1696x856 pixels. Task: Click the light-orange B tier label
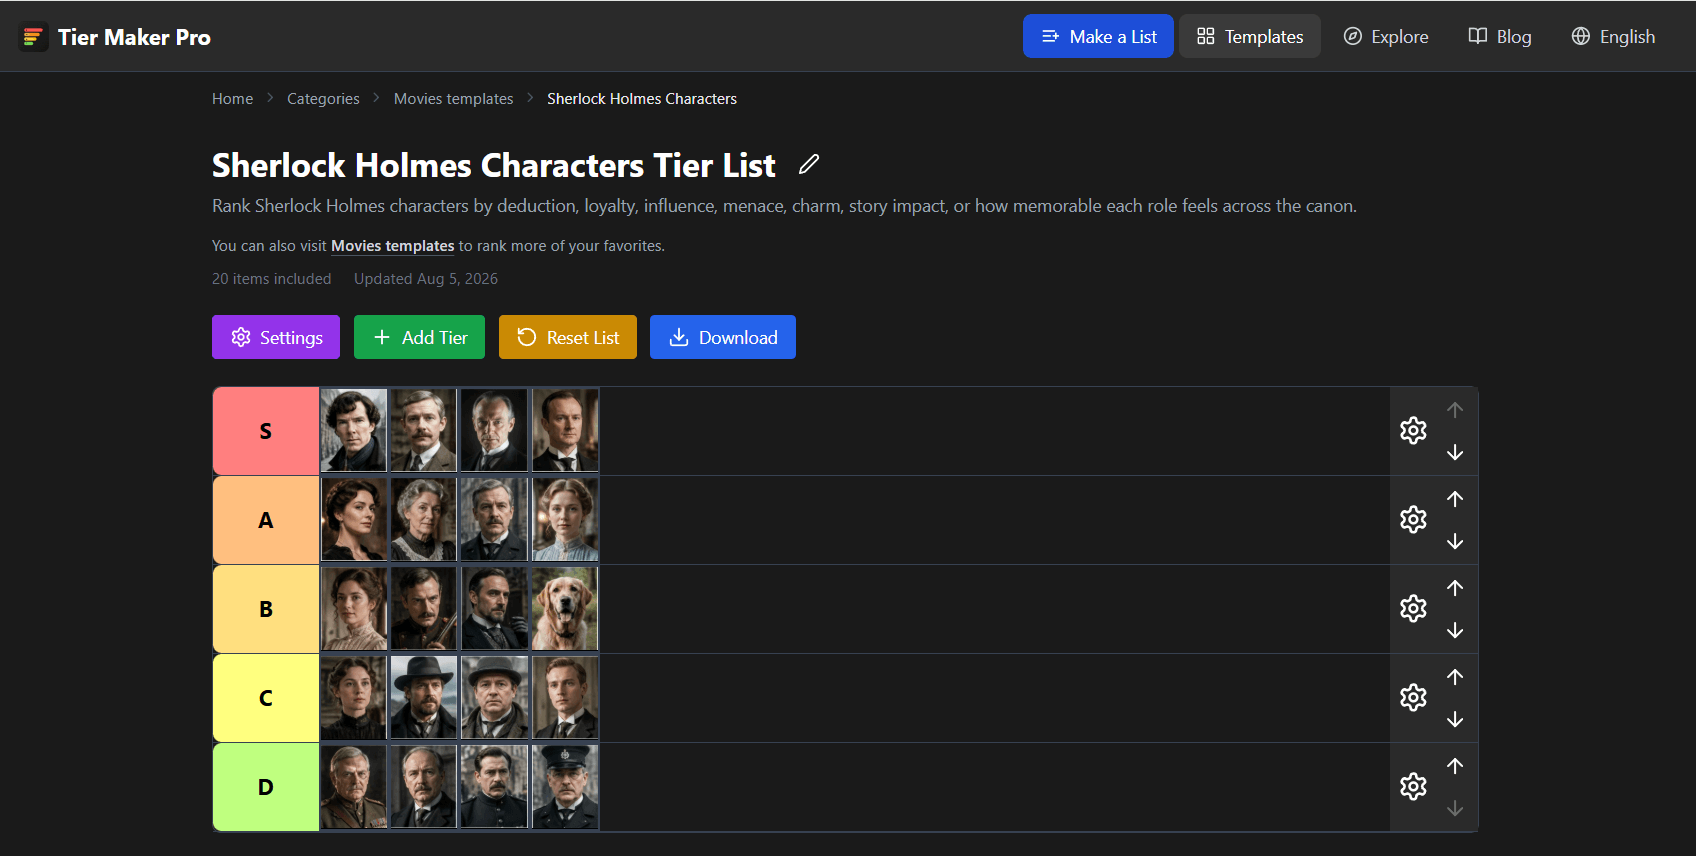[x=266, y=609]
